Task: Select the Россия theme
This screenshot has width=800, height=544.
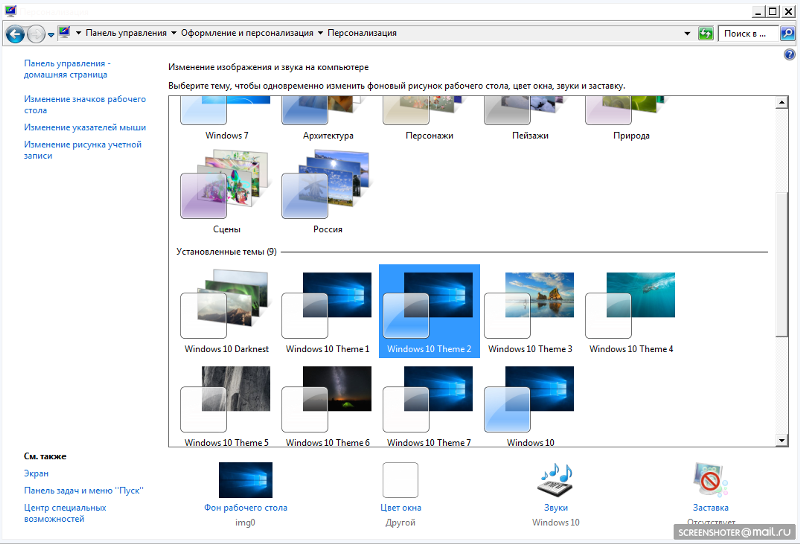Action: 328,191
